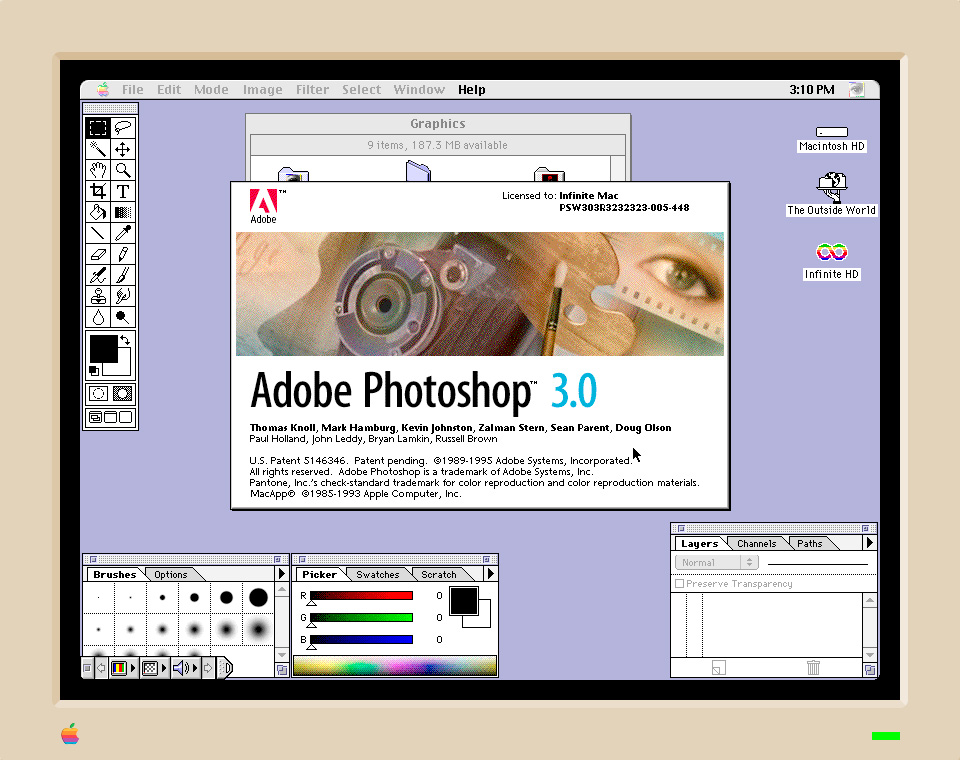Switch to the Channels tab
960x760 pixels.
756,543
